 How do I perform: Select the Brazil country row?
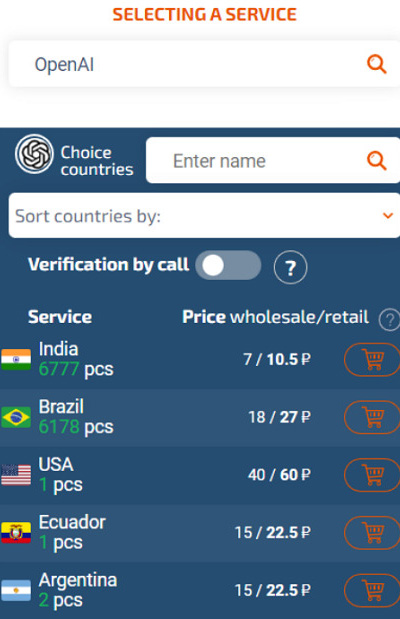click(x=200, y=417)
